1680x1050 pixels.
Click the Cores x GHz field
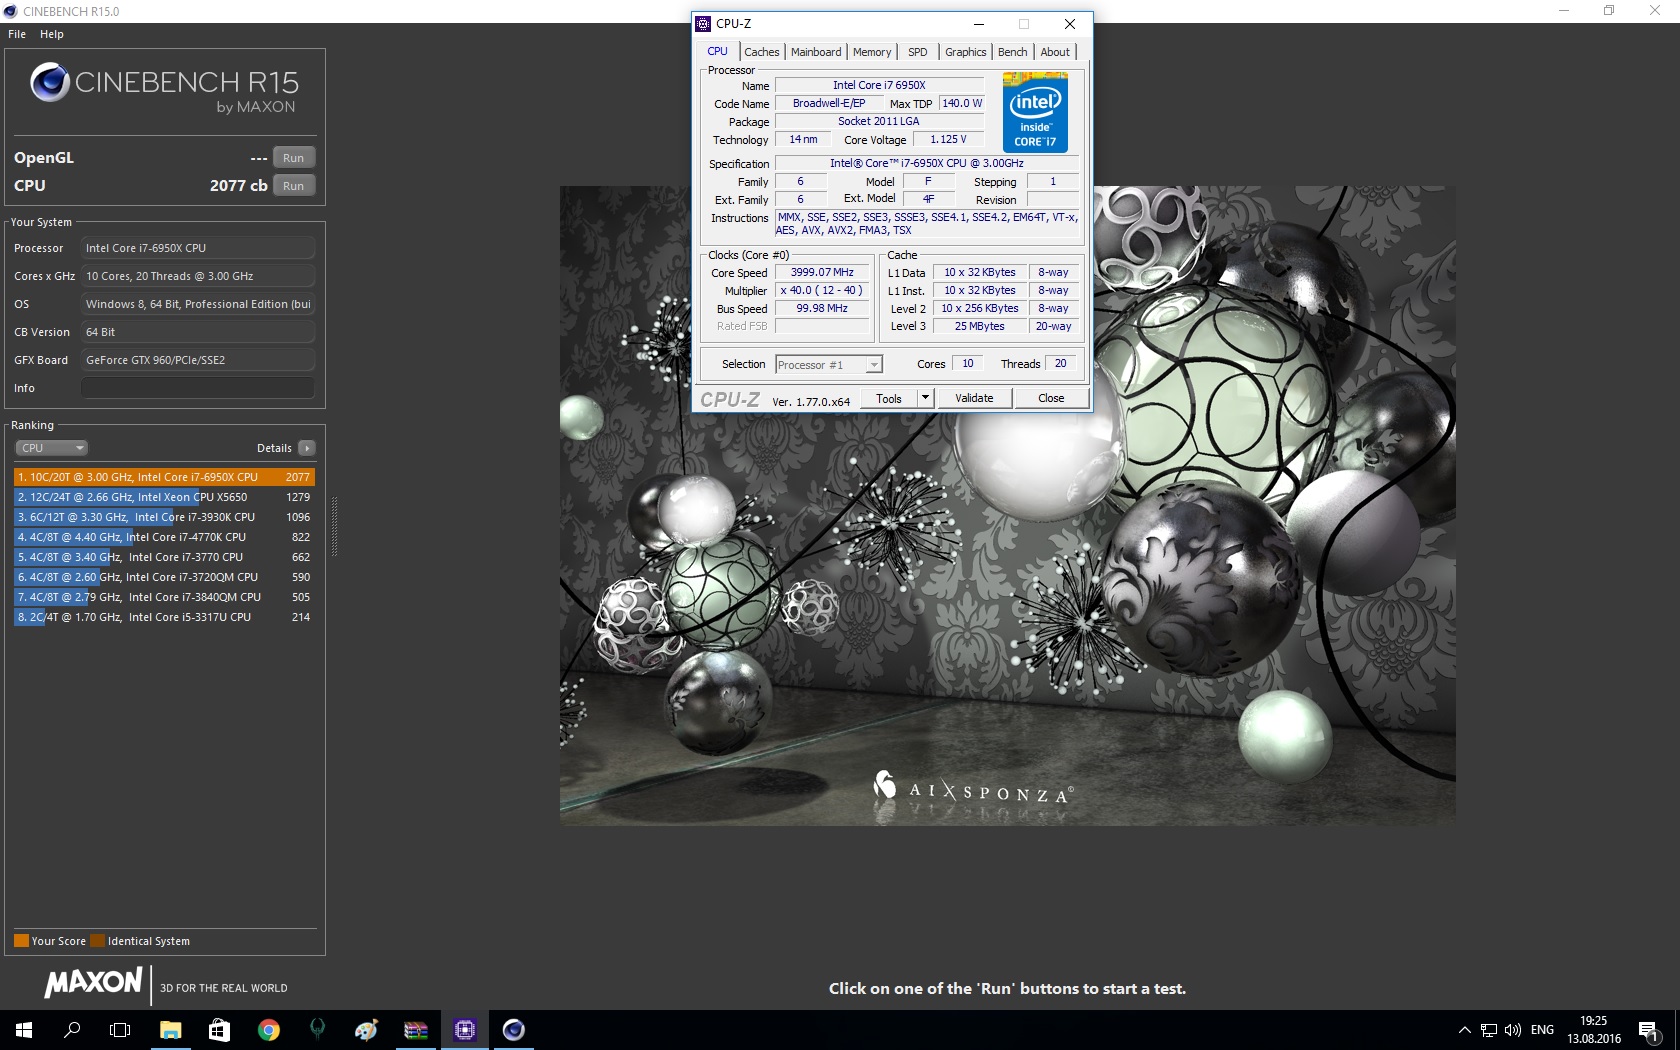[198, 276]
